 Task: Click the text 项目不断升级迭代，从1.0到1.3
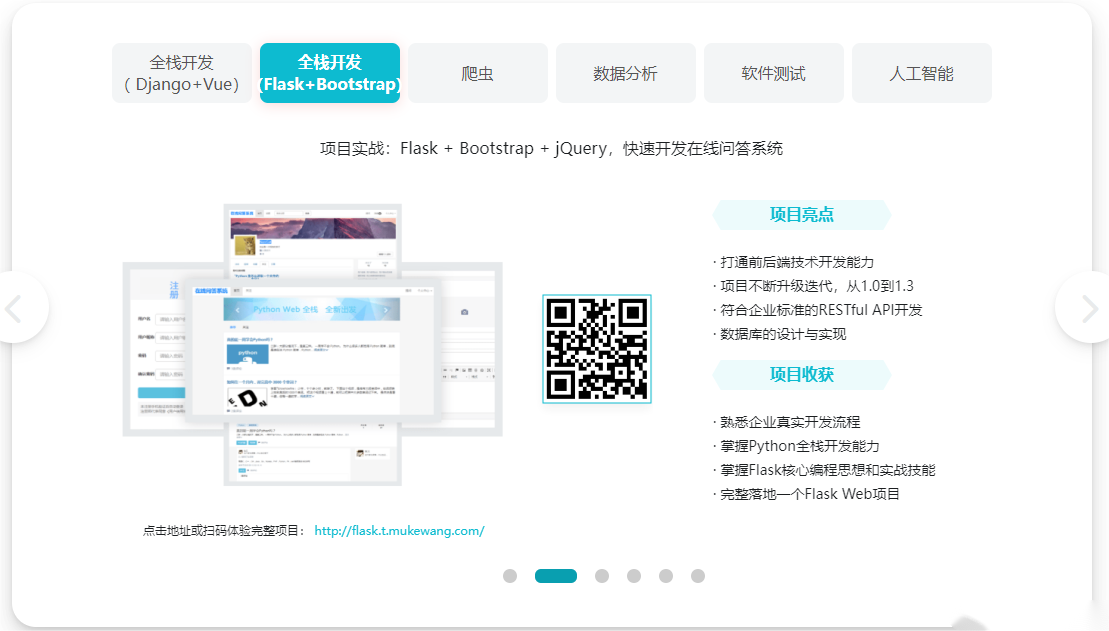click(817, 286)
